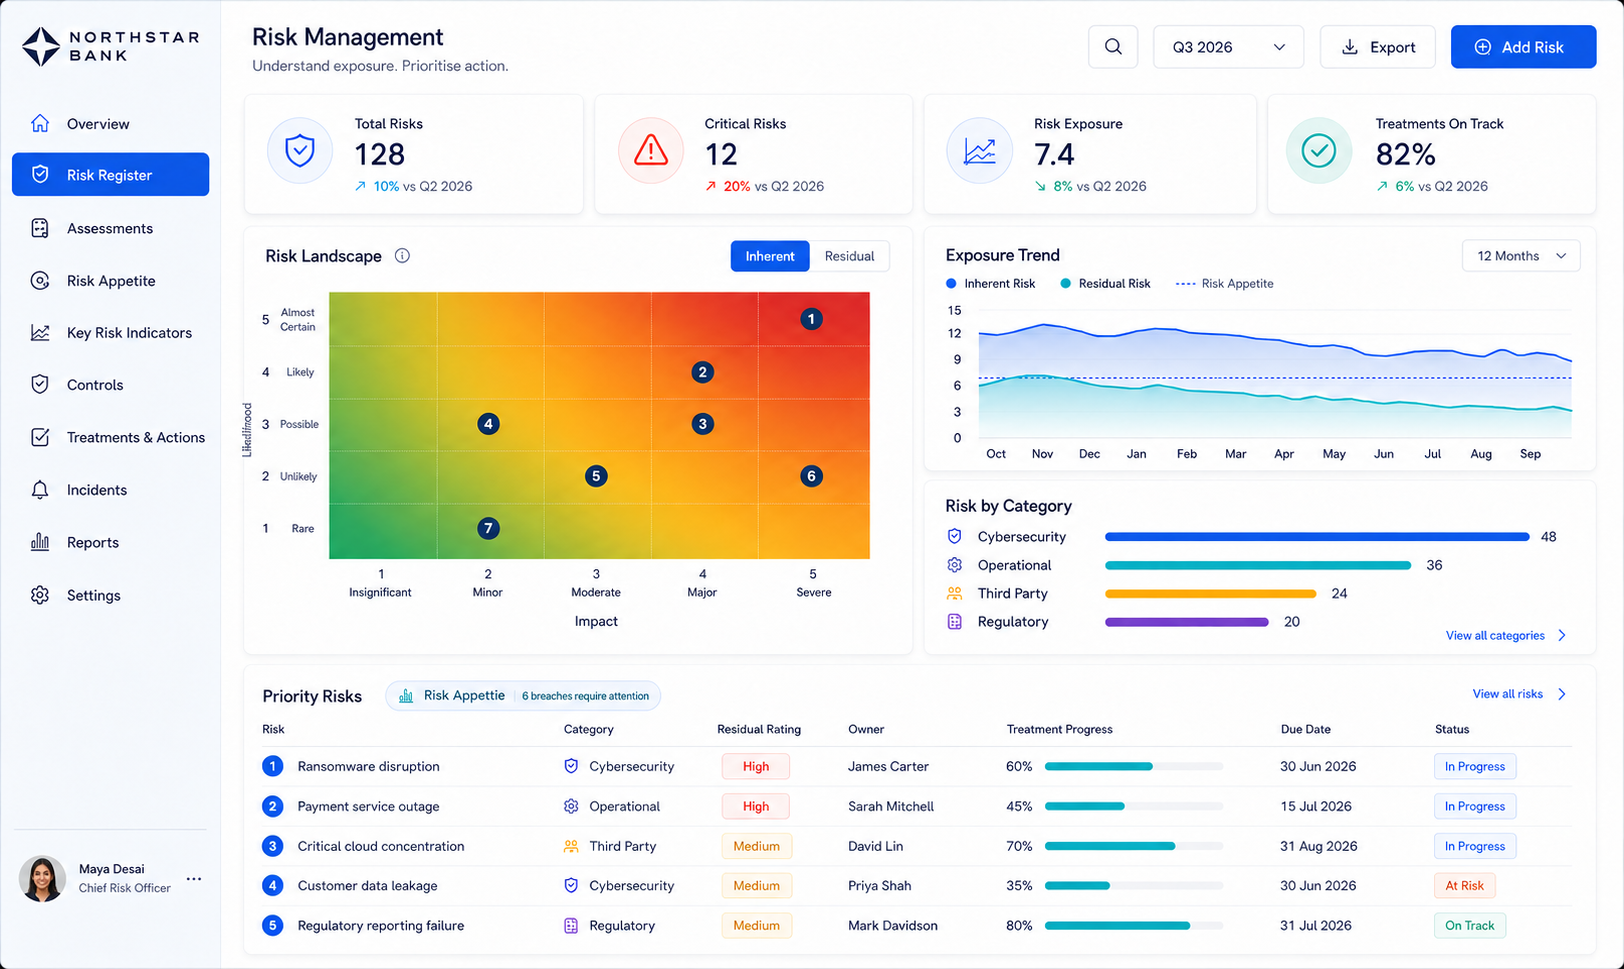Open Treatments & Actions in sidebar

pos(110,438)
